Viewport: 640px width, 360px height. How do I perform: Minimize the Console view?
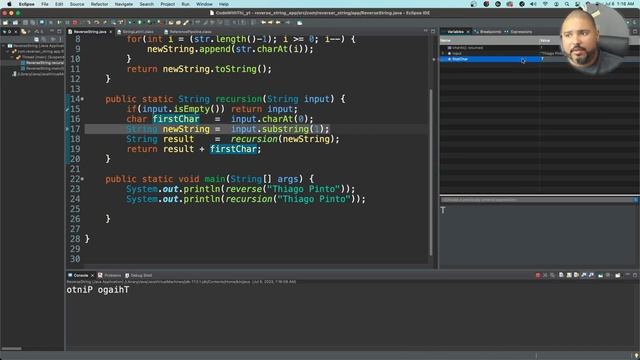click(x=628, y=276)
